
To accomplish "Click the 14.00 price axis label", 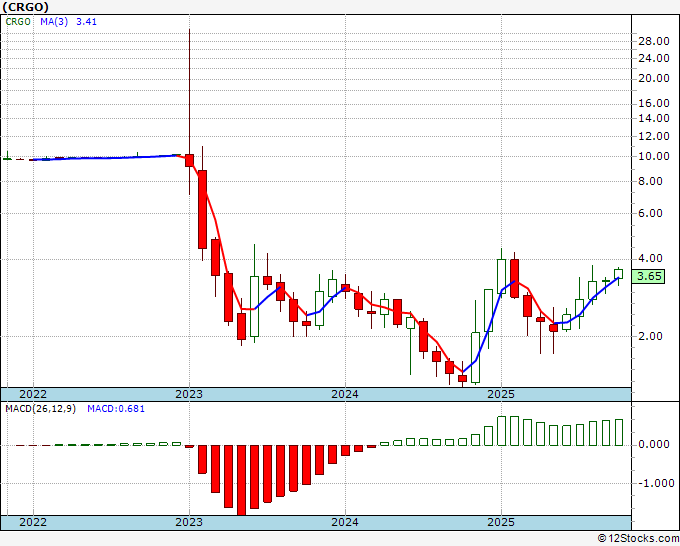I will coord(654,118).
